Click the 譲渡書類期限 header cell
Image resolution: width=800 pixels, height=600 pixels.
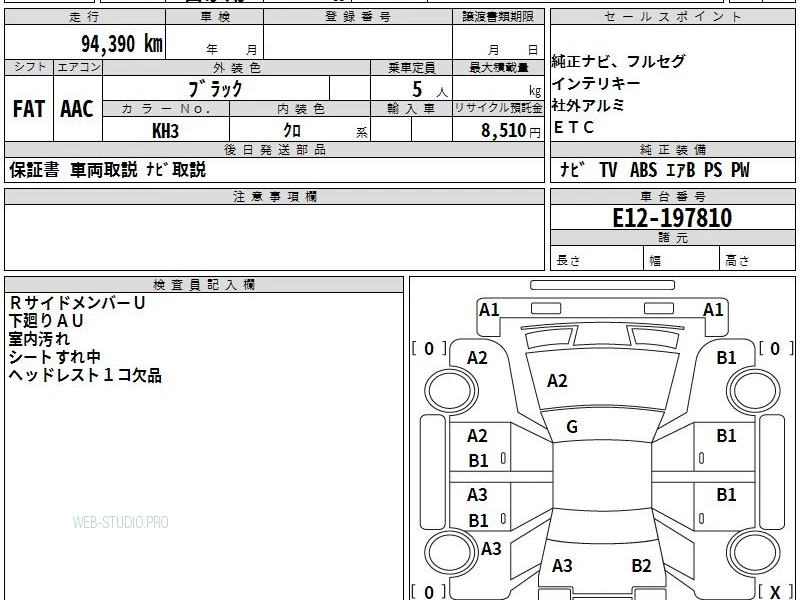(498, 17)
